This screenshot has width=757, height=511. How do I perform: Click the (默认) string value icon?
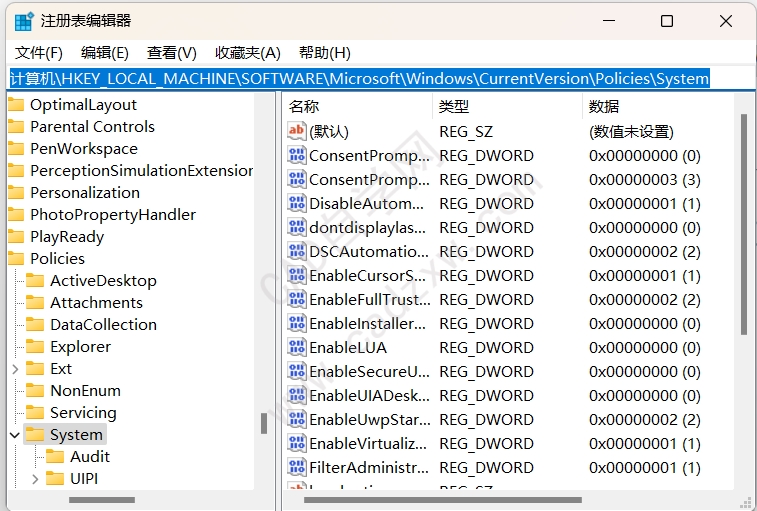296,131
